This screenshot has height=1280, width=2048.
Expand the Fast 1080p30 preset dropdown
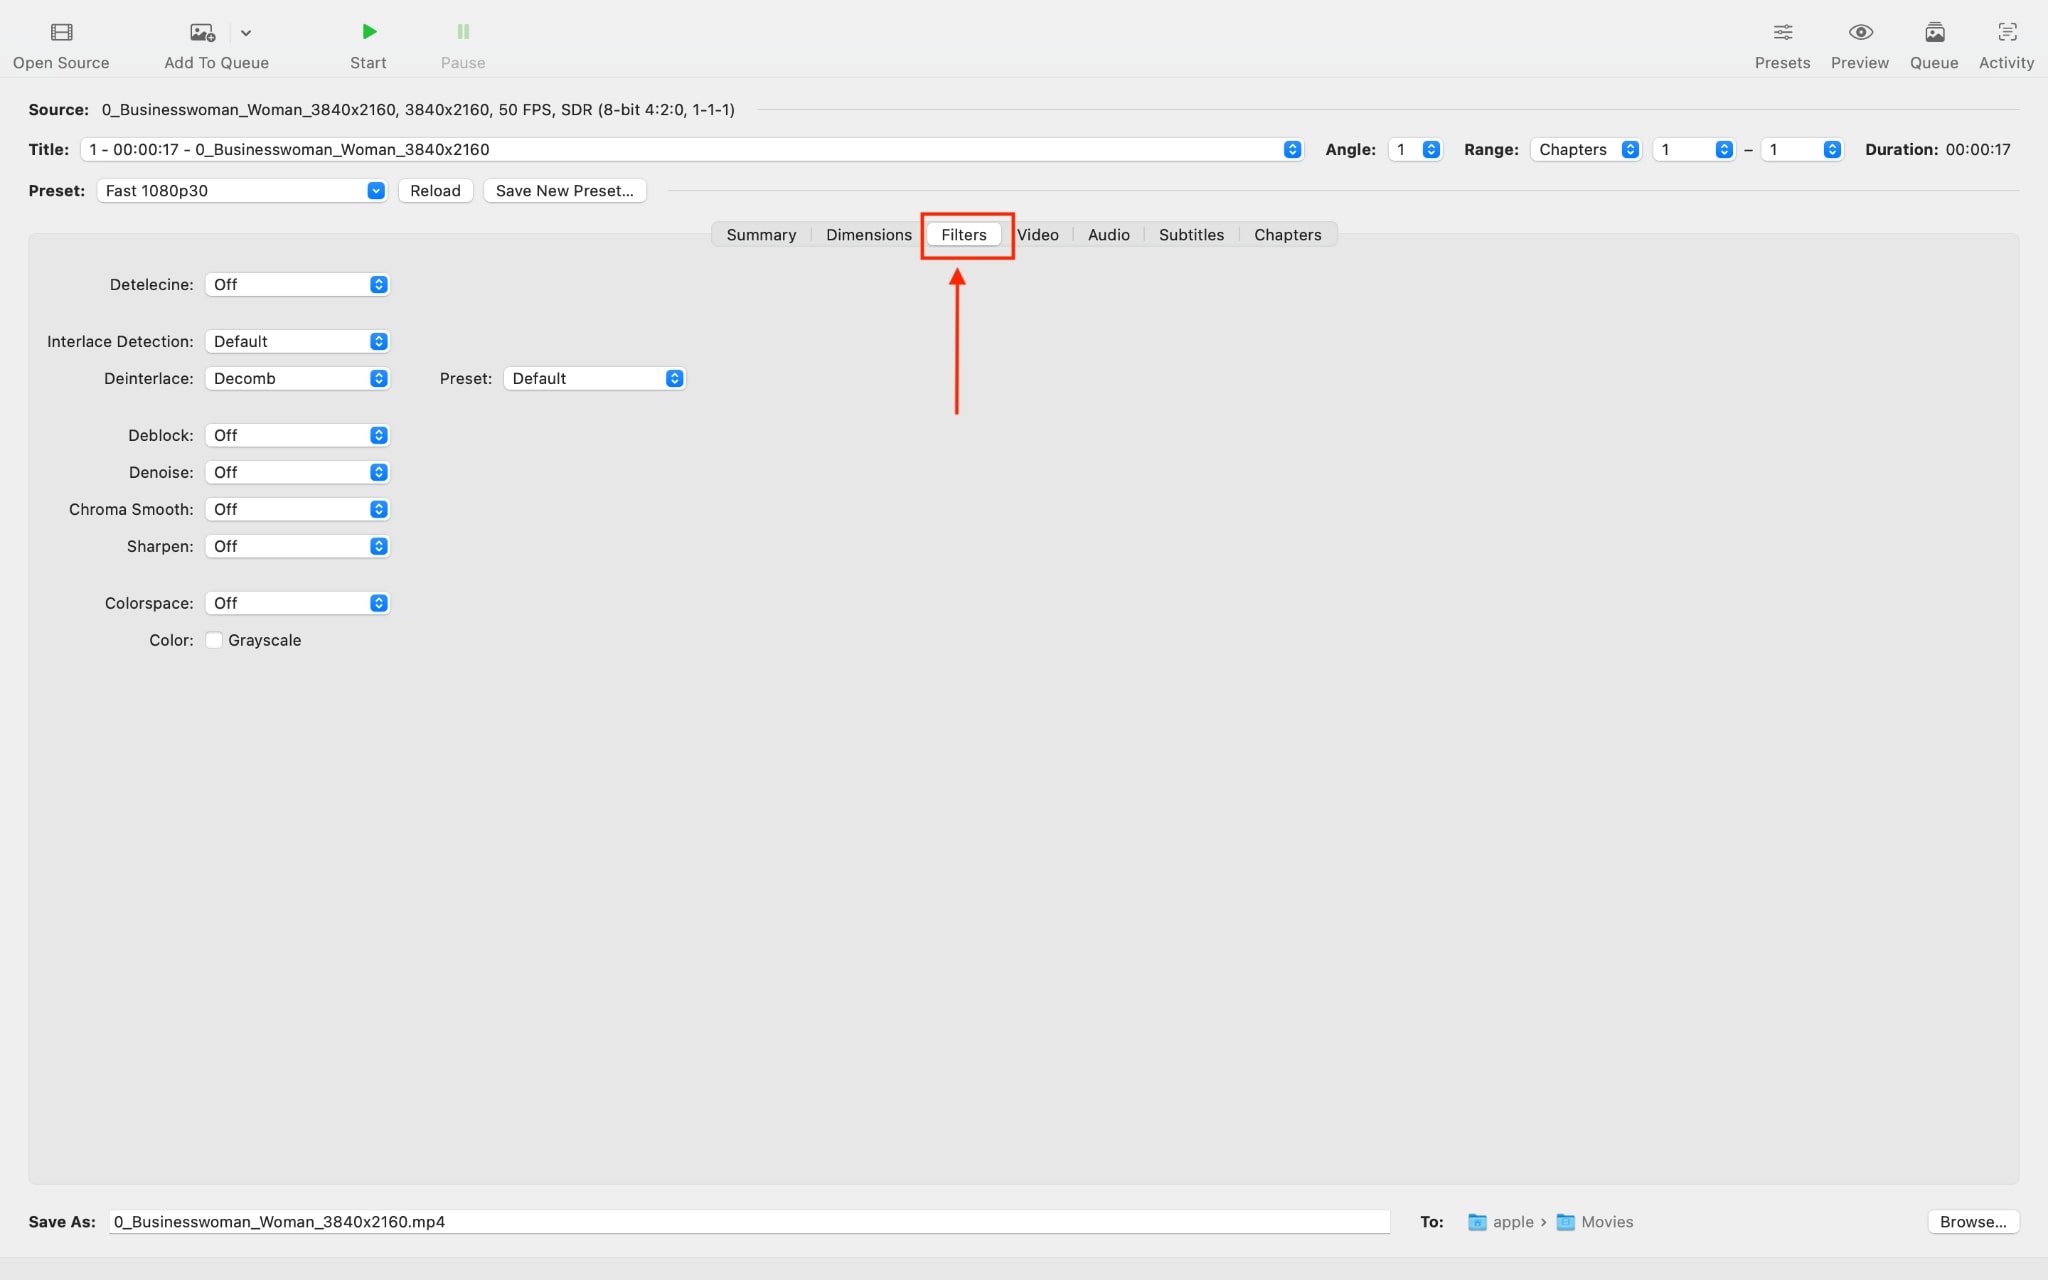click(243, 191)
